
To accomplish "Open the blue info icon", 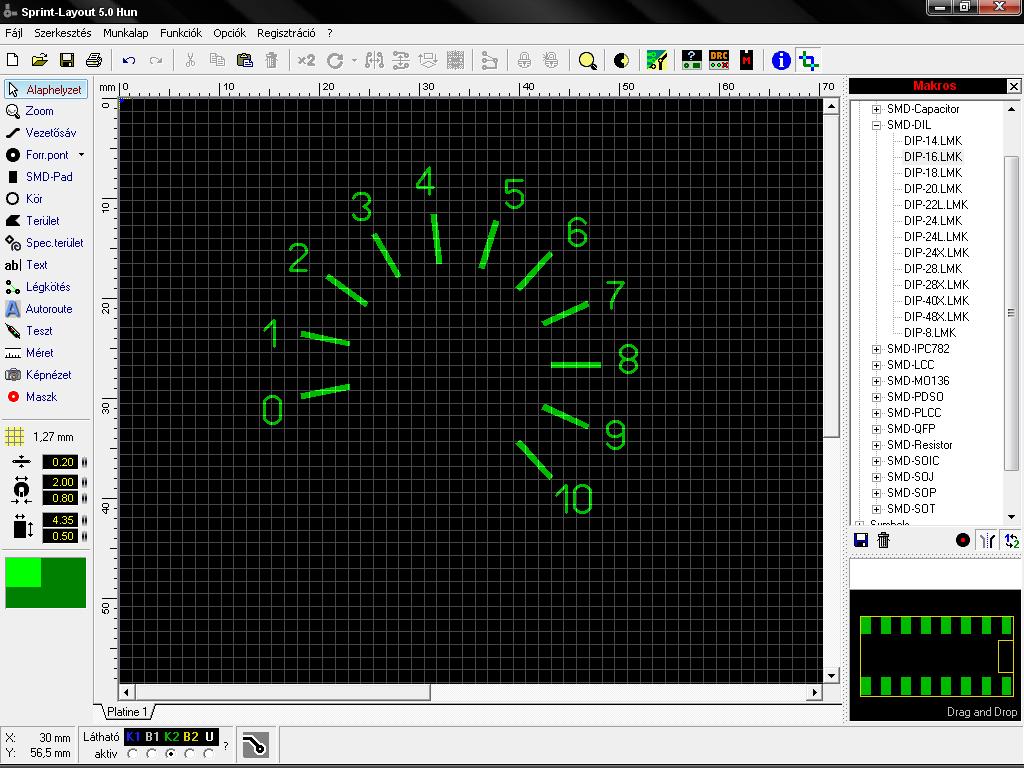I will 781,61.
